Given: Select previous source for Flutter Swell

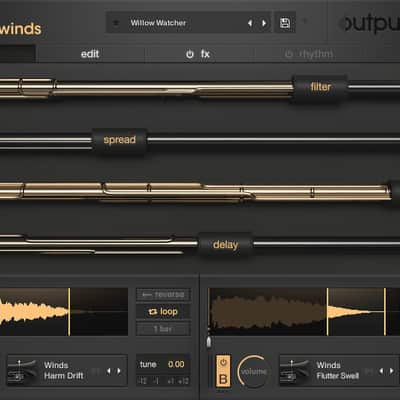Looking at the screenshot, I should coord(381,371).
